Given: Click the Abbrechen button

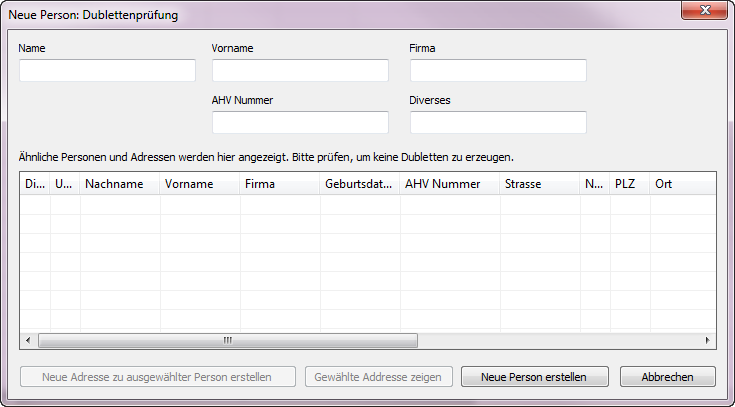Looking at the screenshot, I should (668, 377).
